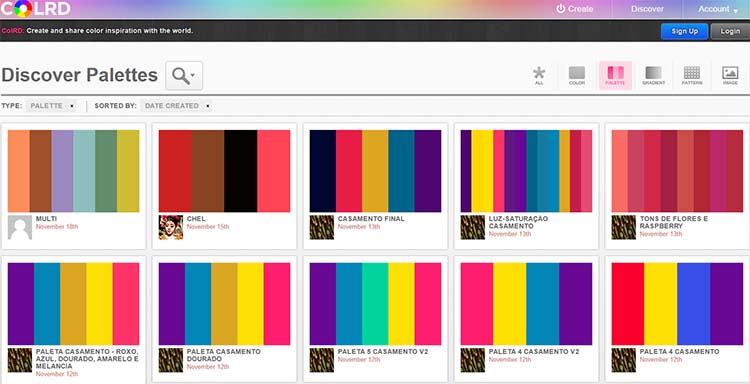Viewport: 750px width, 384px height.
Task: Open the PALETA CASAMENTO DOURADO palette preview
Action: (224, 304)
